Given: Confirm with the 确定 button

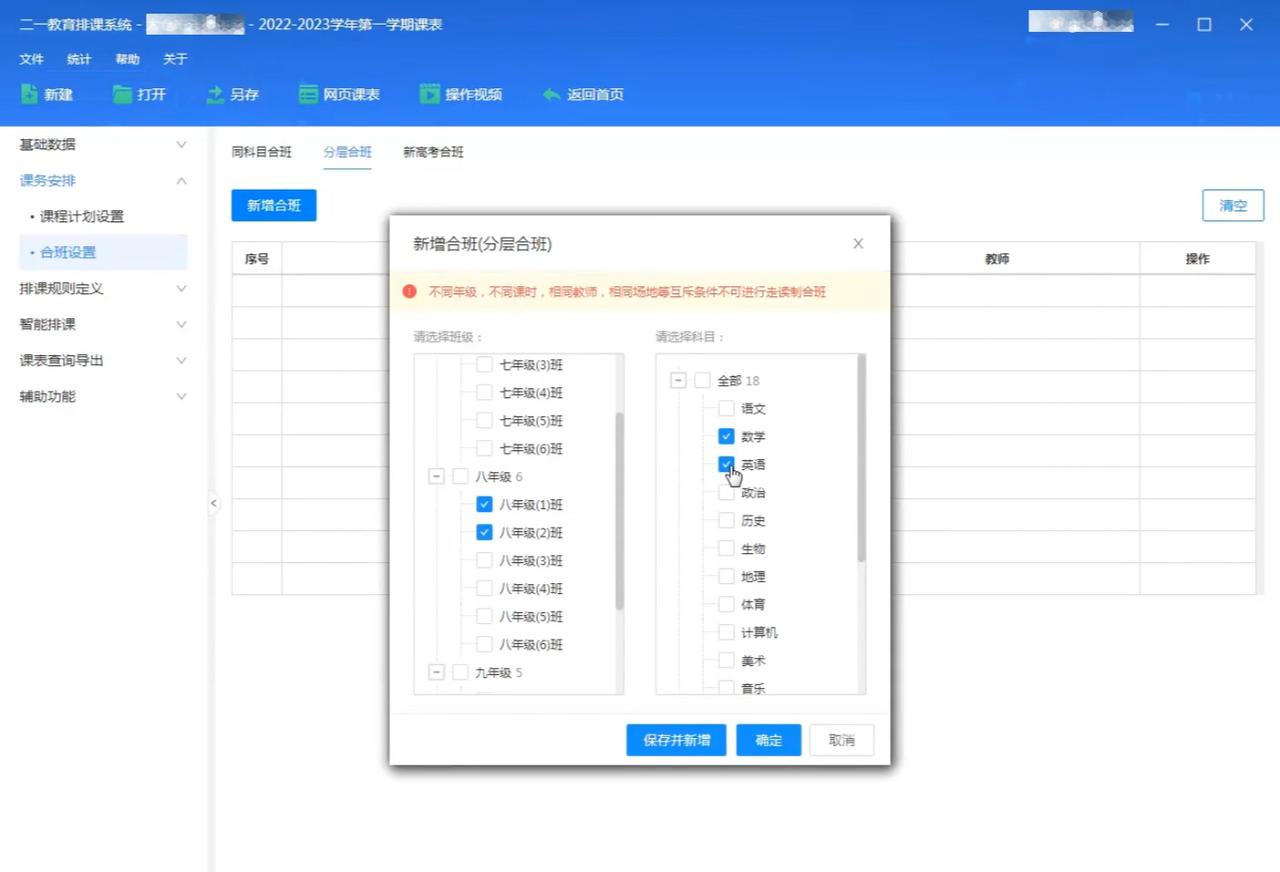Looking at the screenshot, I should point(769,741).
